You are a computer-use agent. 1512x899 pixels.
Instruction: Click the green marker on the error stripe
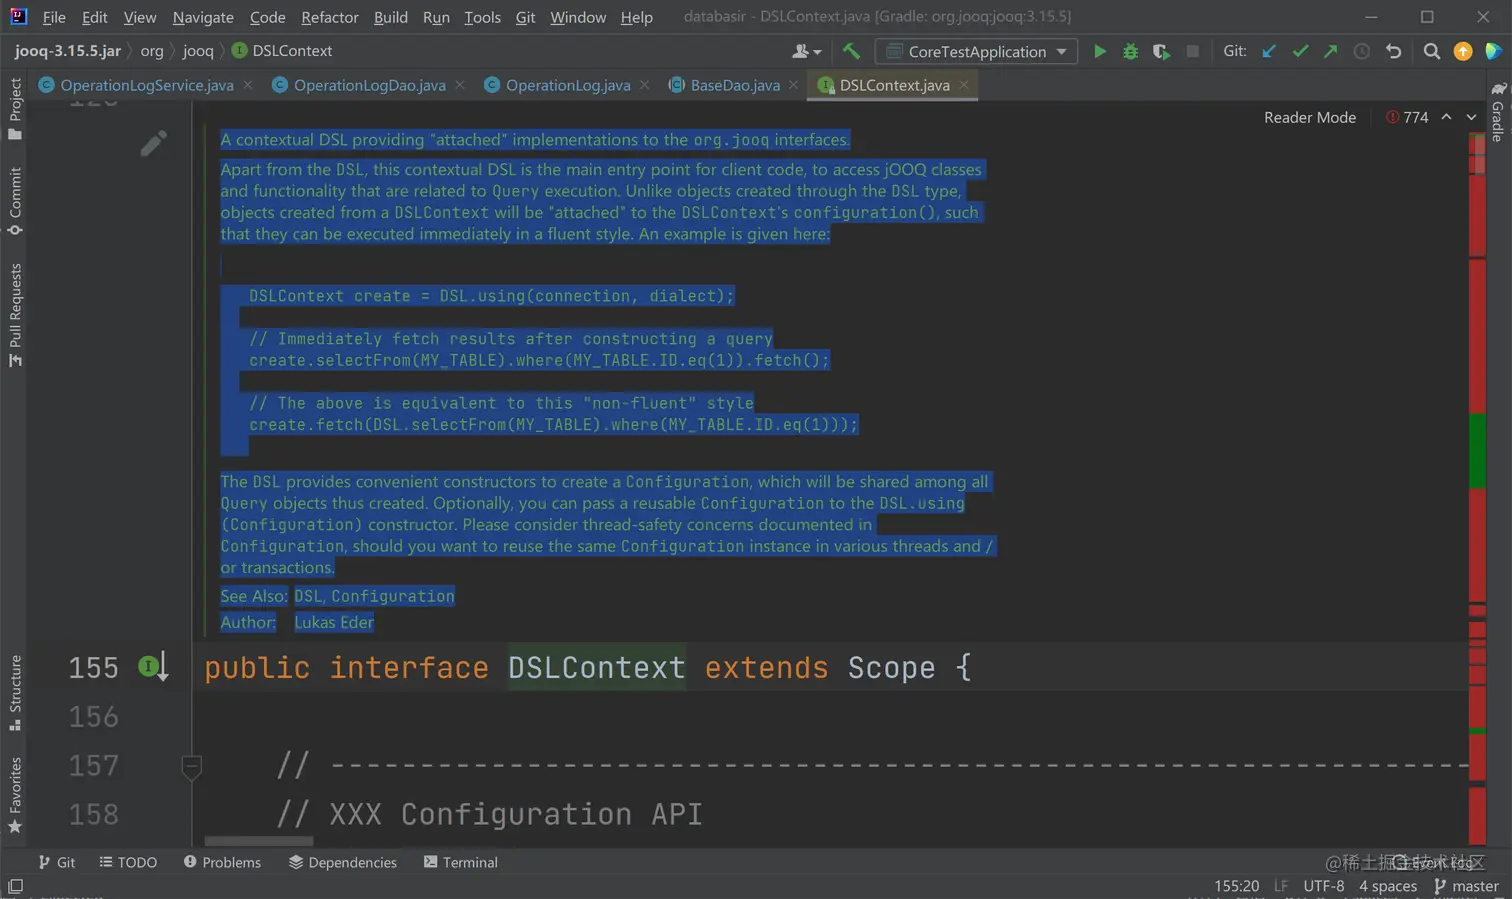click(x=1477, y=450)
